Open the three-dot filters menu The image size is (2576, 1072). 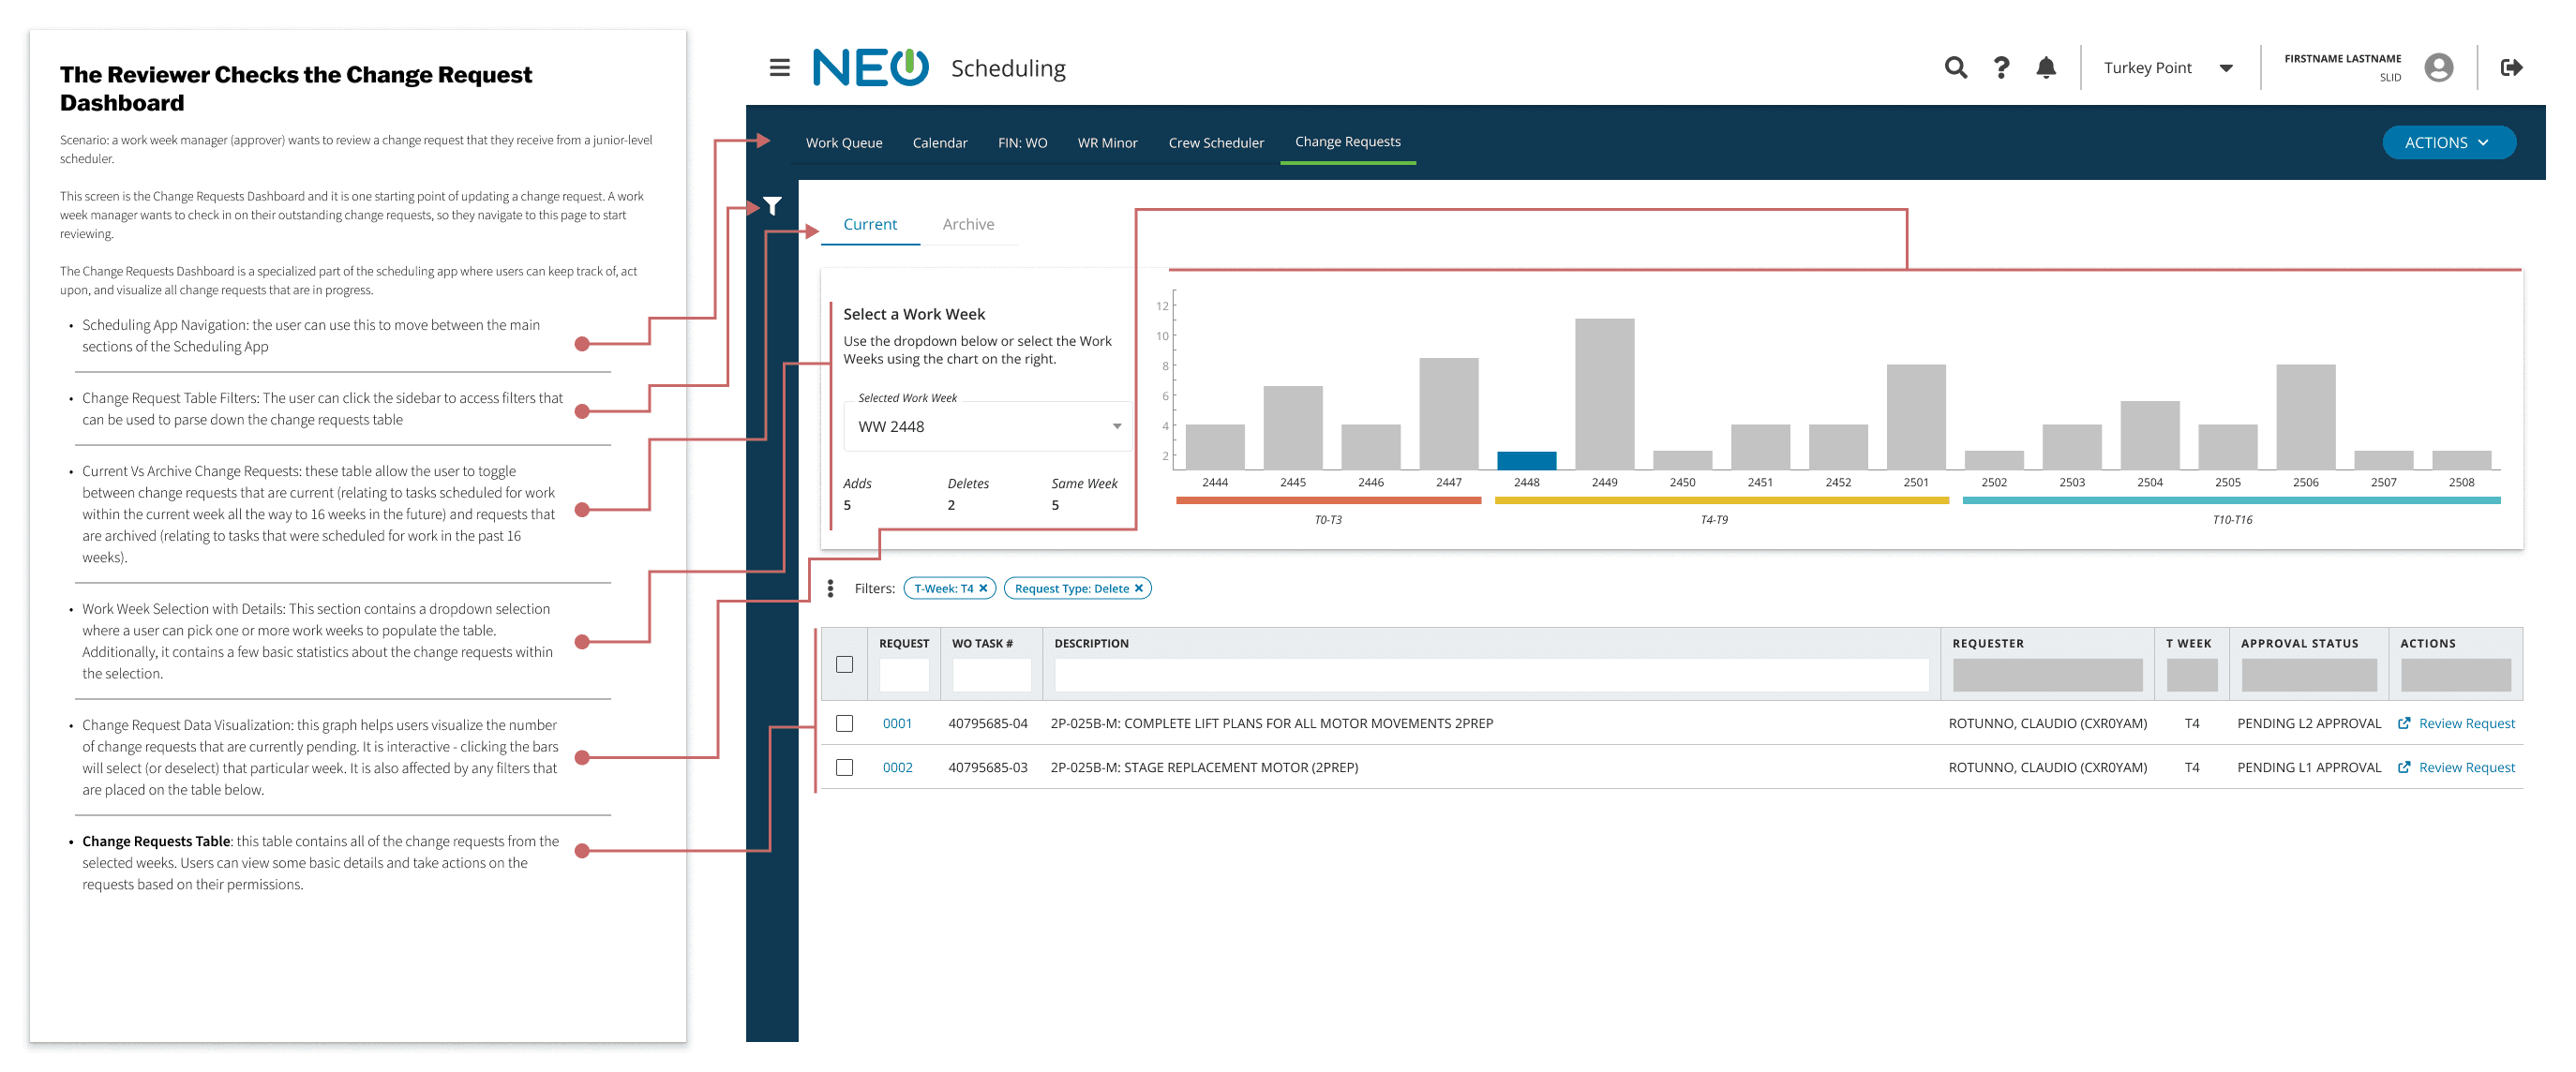pyautogui.click(x=830, y=589)
